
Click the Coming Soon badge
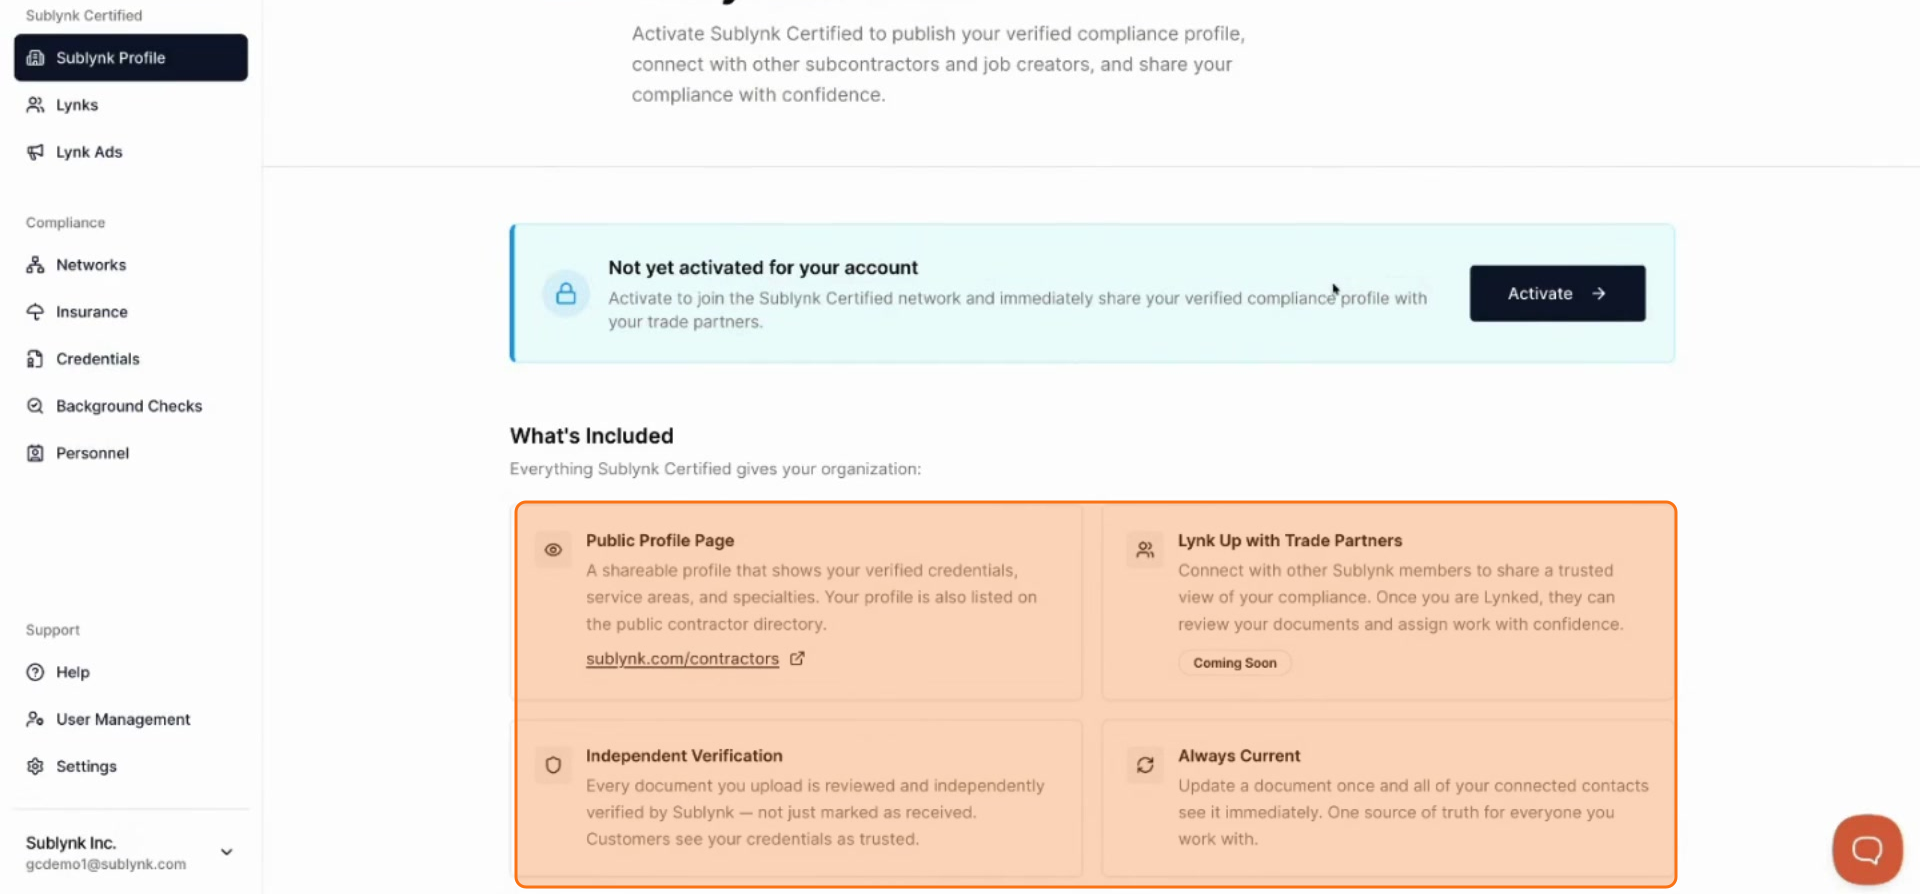pyautogui.click(x=1235, y=663)
